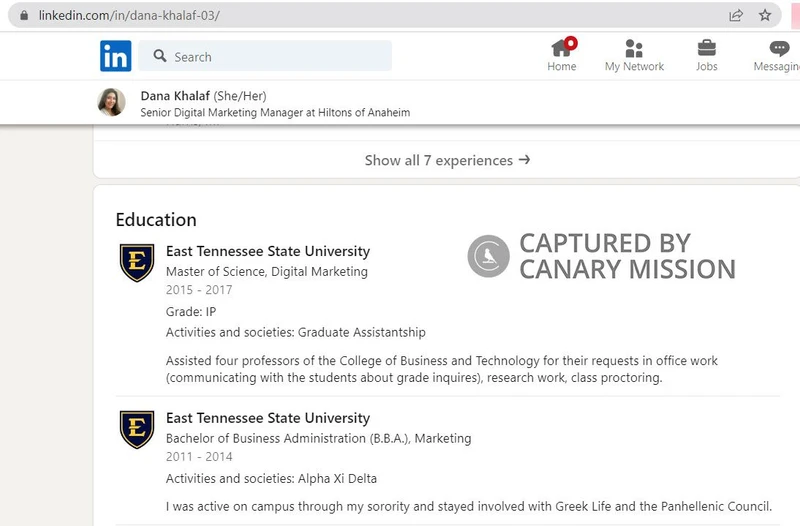Show all 7 experiences

point(447,160)
